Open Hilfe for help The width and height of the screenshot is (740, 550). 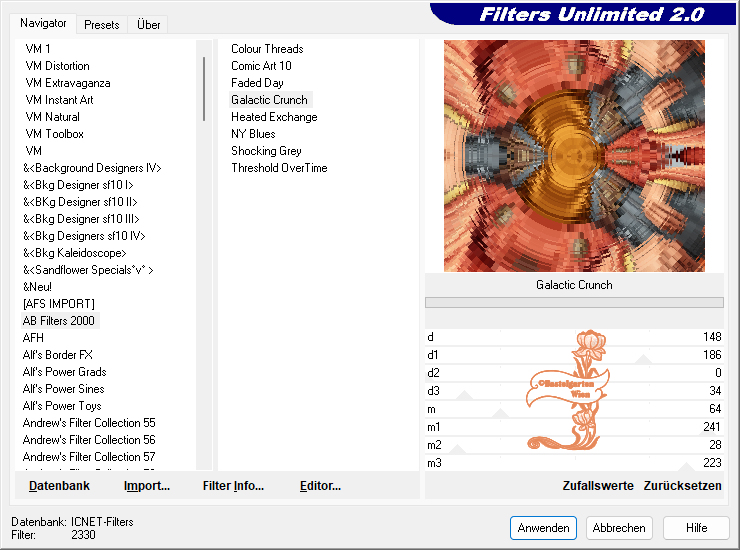tap(697, 528)
